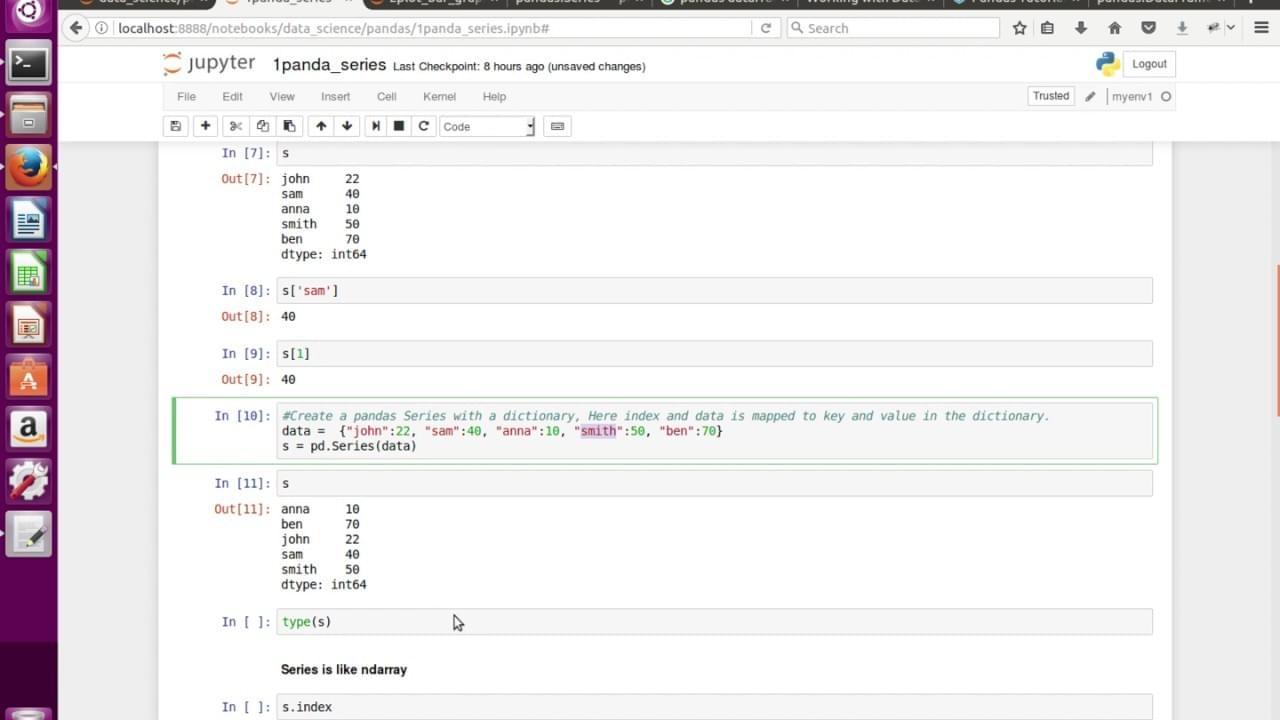Open the Kernel menu
The image size is (1280, 720).
[x=439, y=97]
